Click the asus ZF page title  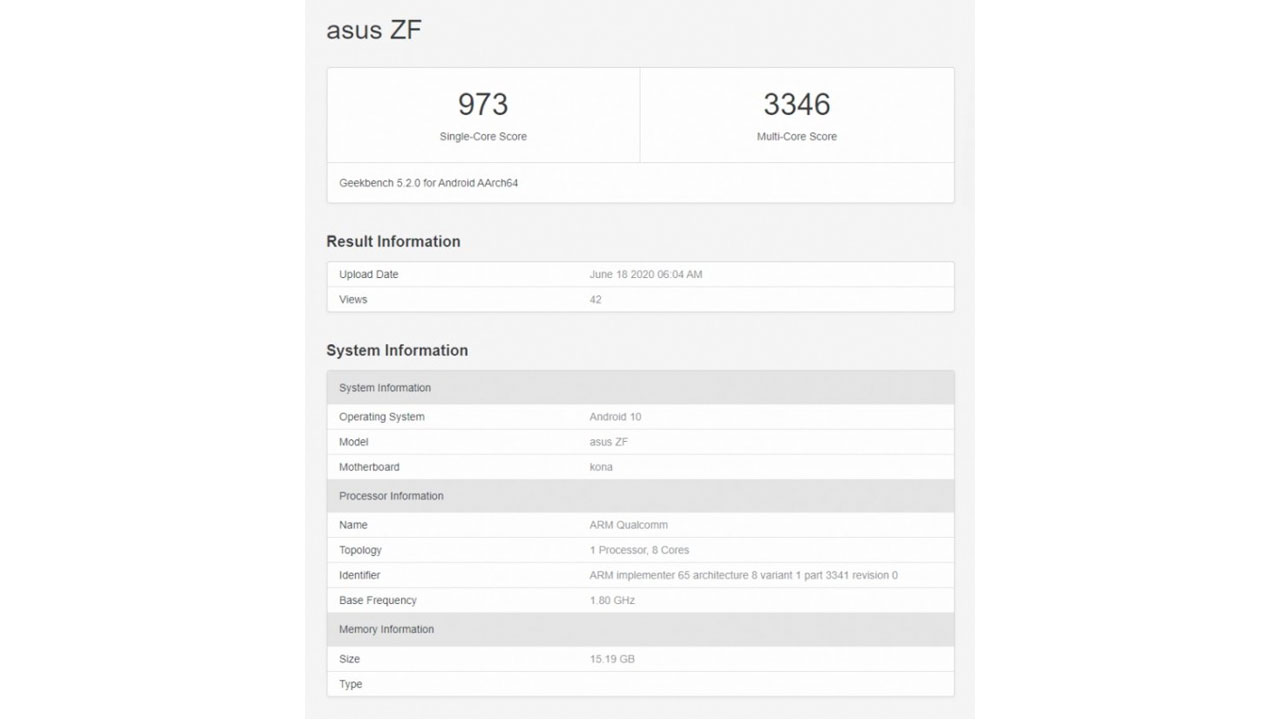click(374, 30)
